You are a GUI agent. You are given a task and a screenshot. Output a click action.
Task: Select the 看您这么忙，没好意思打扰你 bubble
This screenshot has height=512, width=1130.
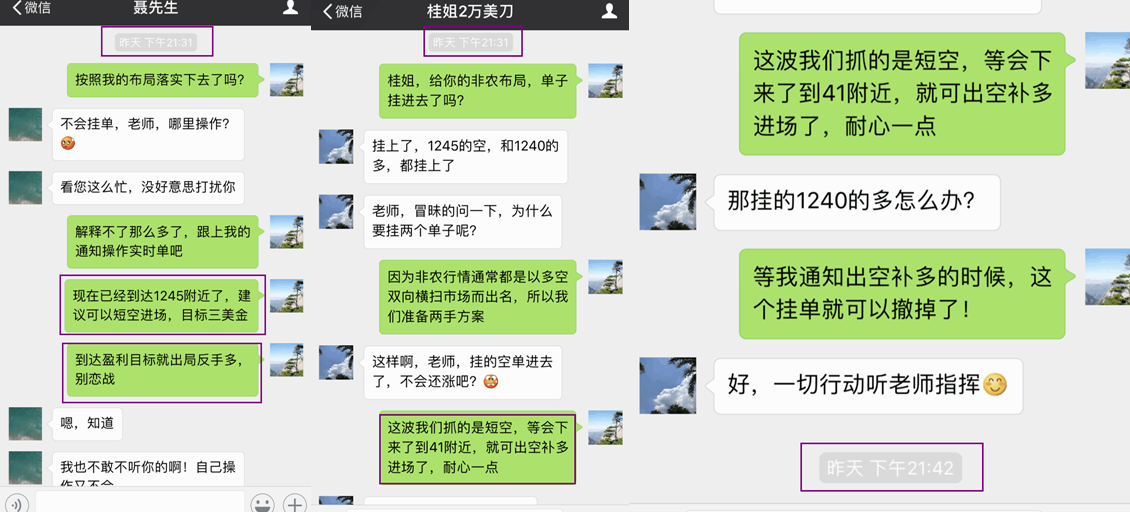148,187
